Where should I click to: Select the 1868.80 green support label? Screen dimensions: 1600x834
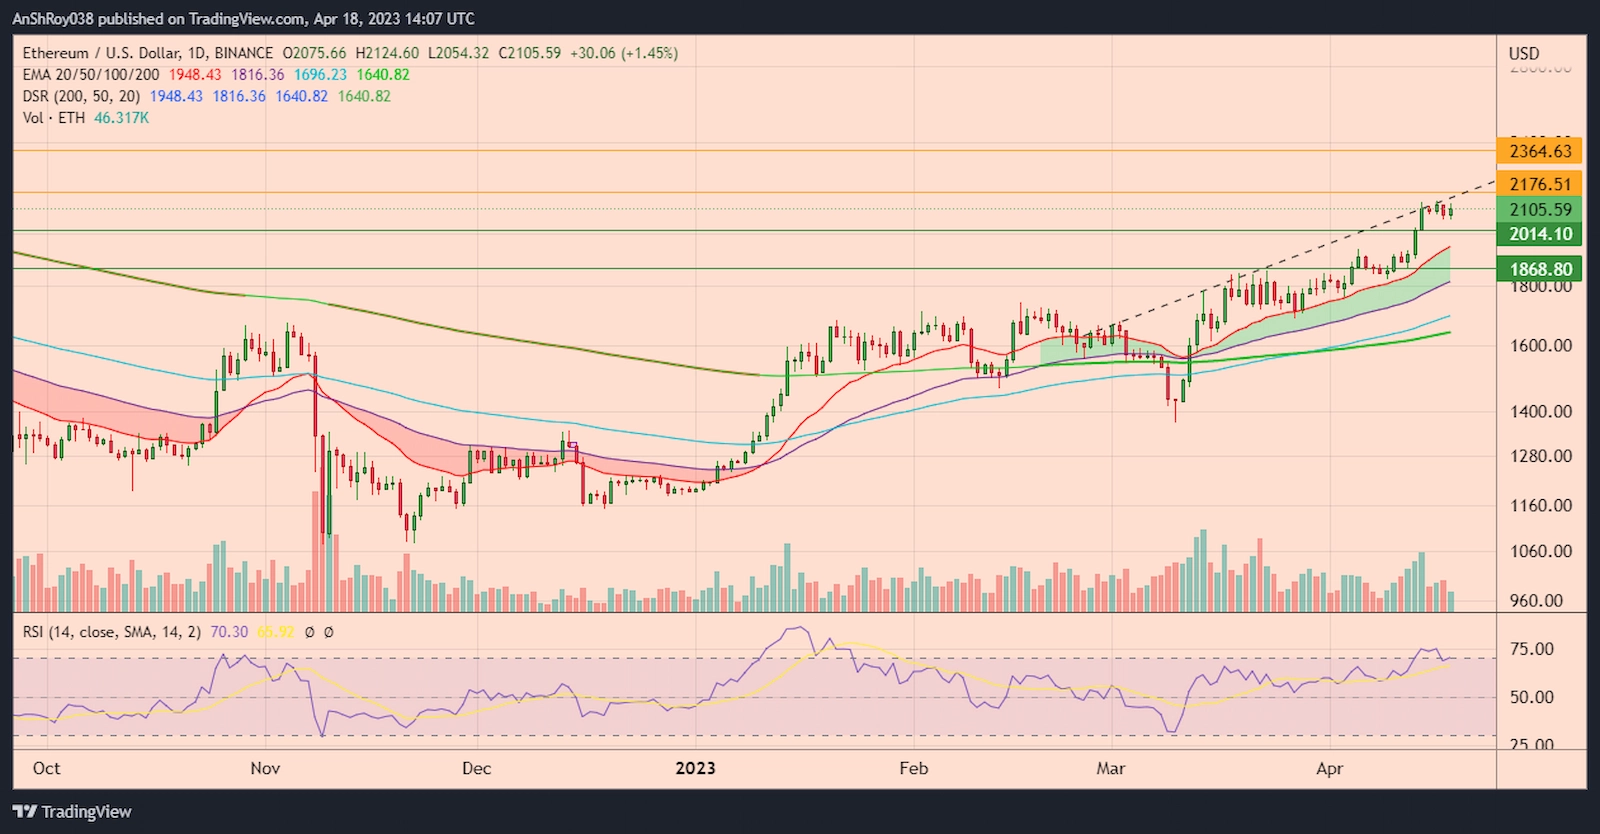[x=1540, y=269]
